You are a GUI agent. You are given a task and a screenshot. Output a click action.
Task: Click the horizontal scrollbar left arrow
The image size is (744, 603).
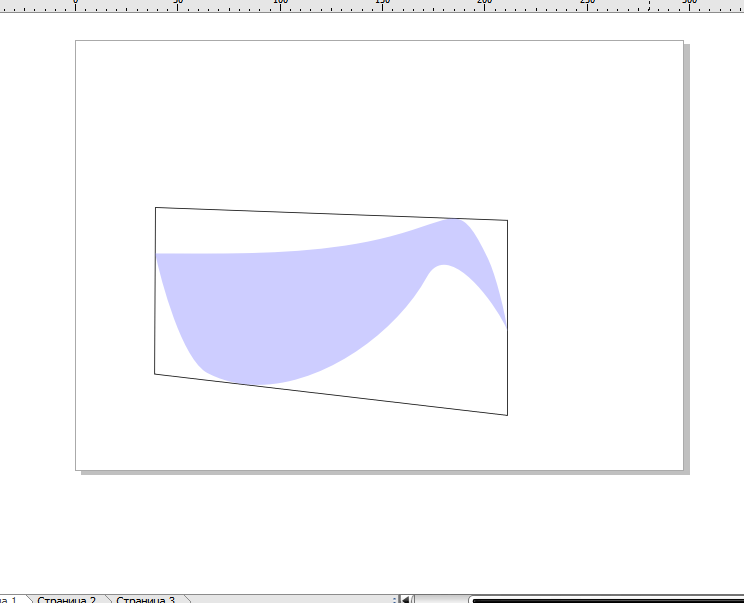click(406, 599)
